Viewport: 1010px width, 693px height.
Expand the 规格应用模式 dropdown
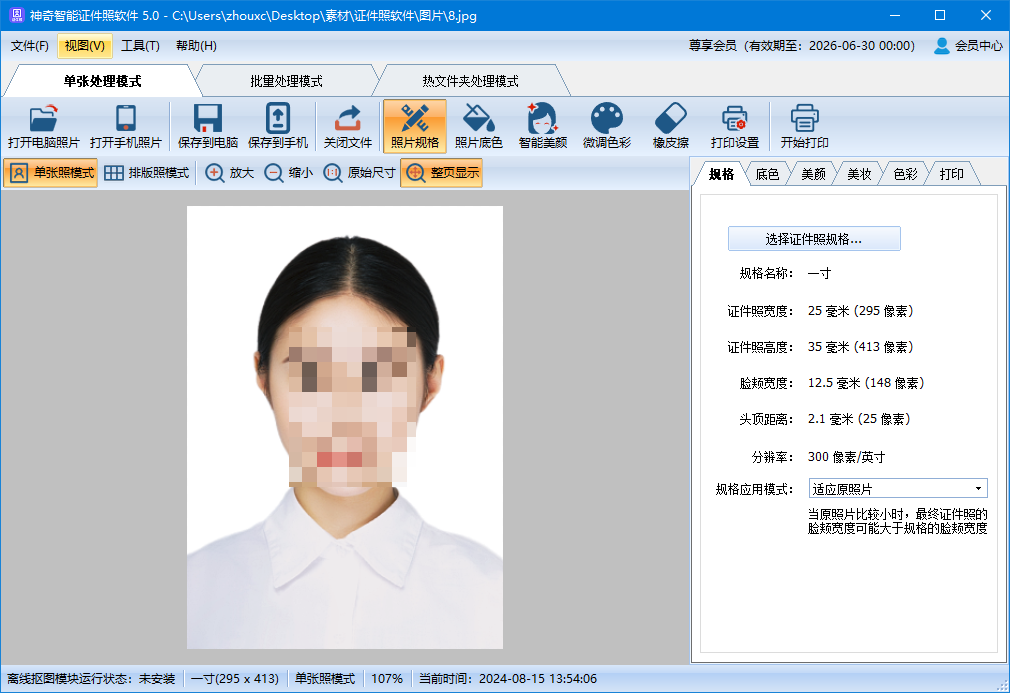pos(977,489)
